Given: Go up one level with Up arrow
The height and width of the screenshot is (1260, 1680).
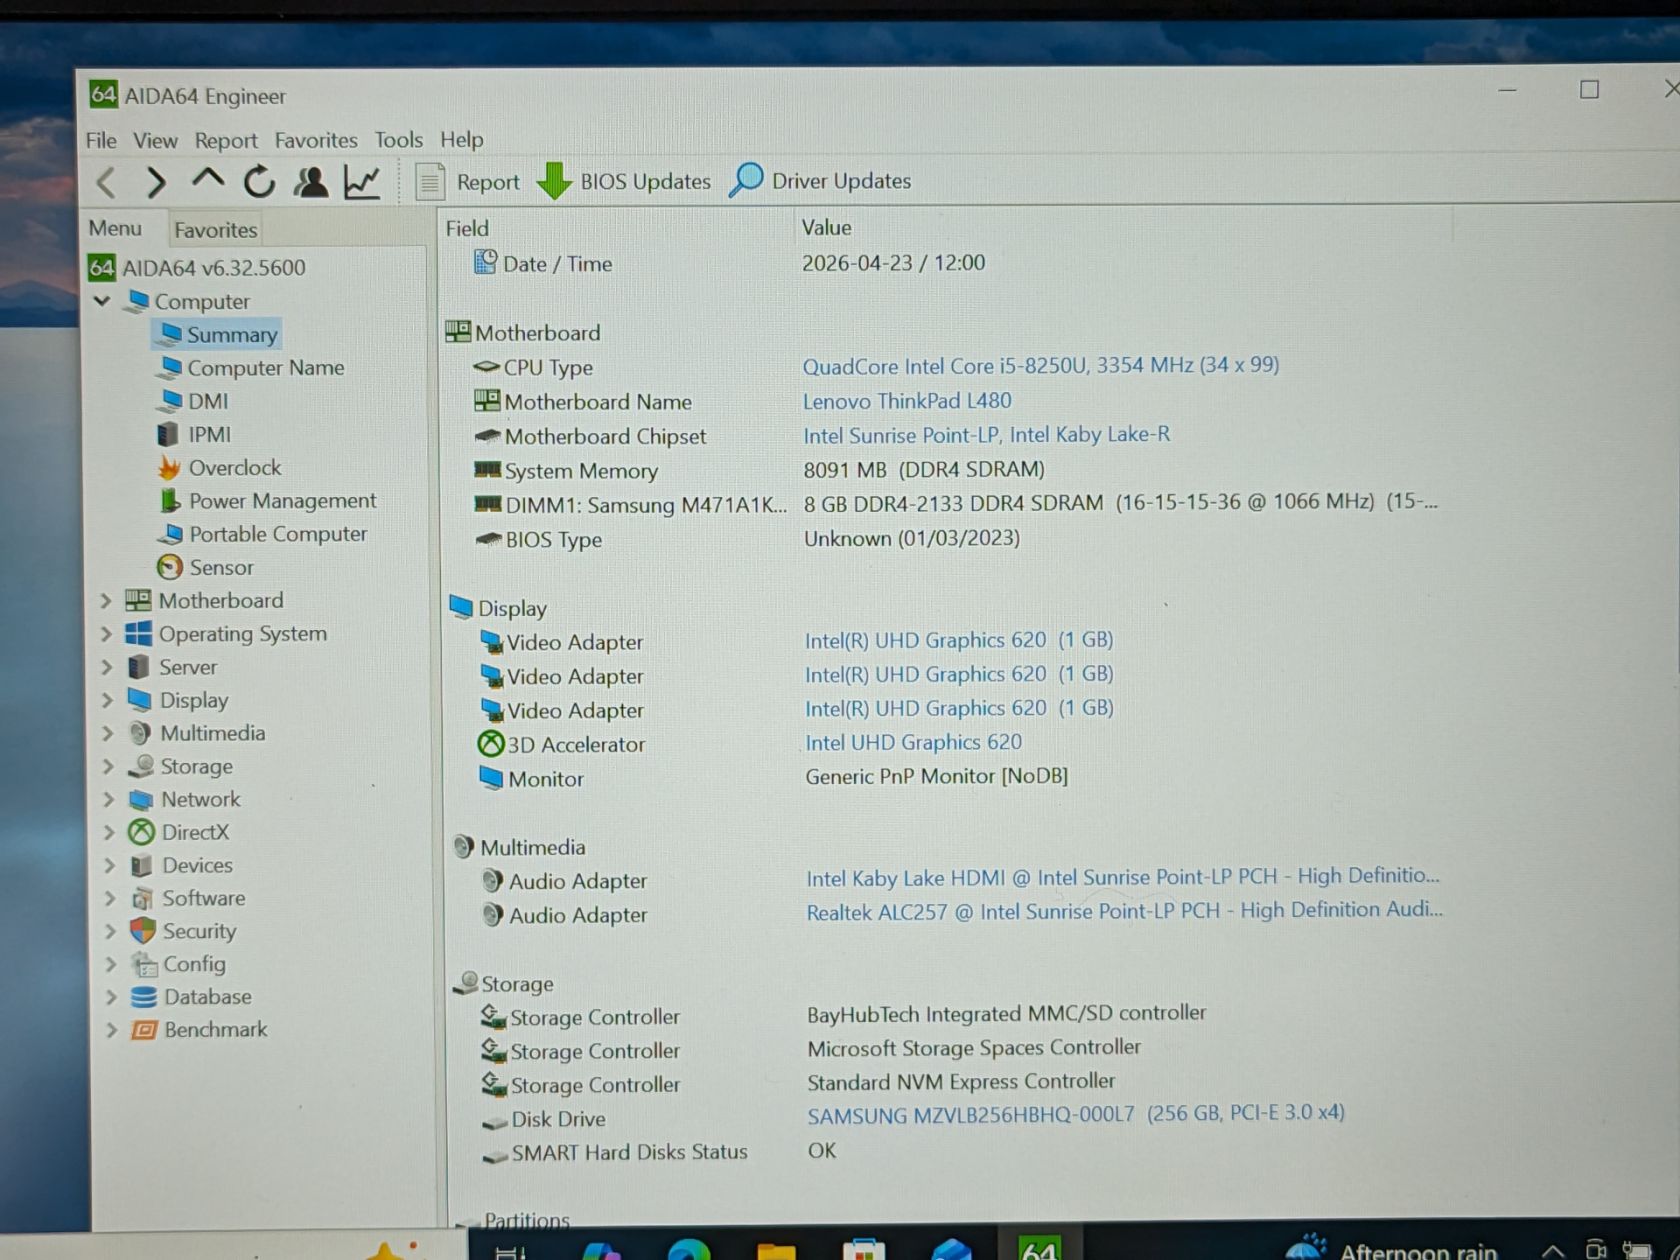Looking at the screenshot, I should (208, 180).
